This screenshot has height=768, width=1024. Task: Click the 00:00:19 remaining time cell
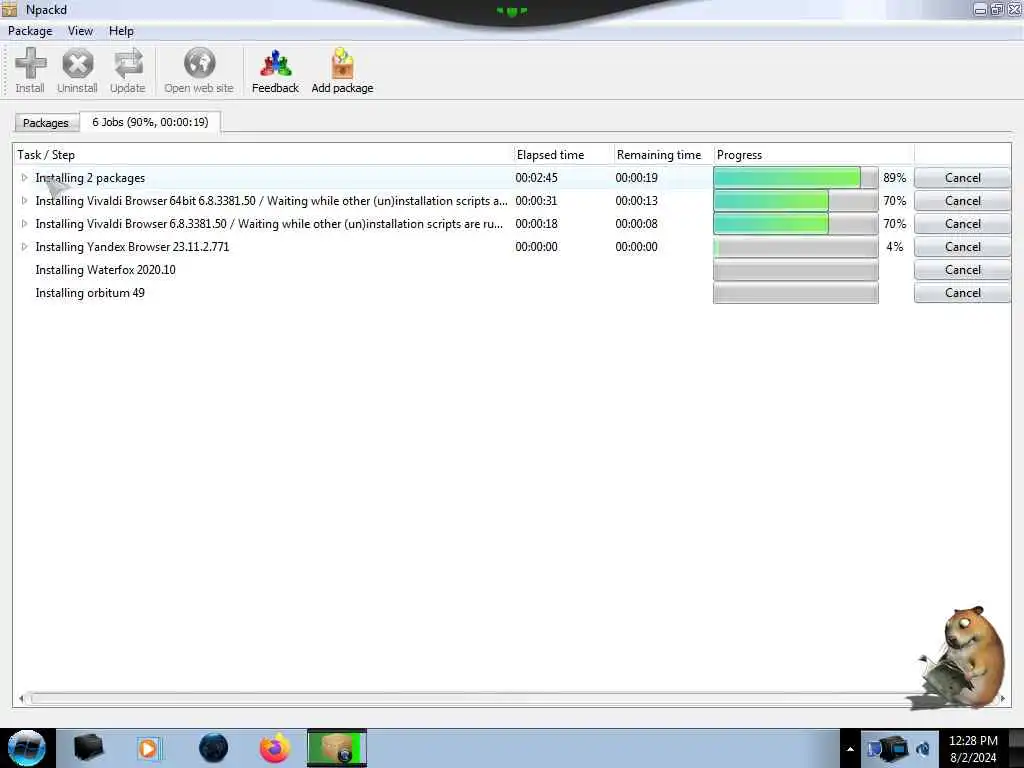[636, 178]
